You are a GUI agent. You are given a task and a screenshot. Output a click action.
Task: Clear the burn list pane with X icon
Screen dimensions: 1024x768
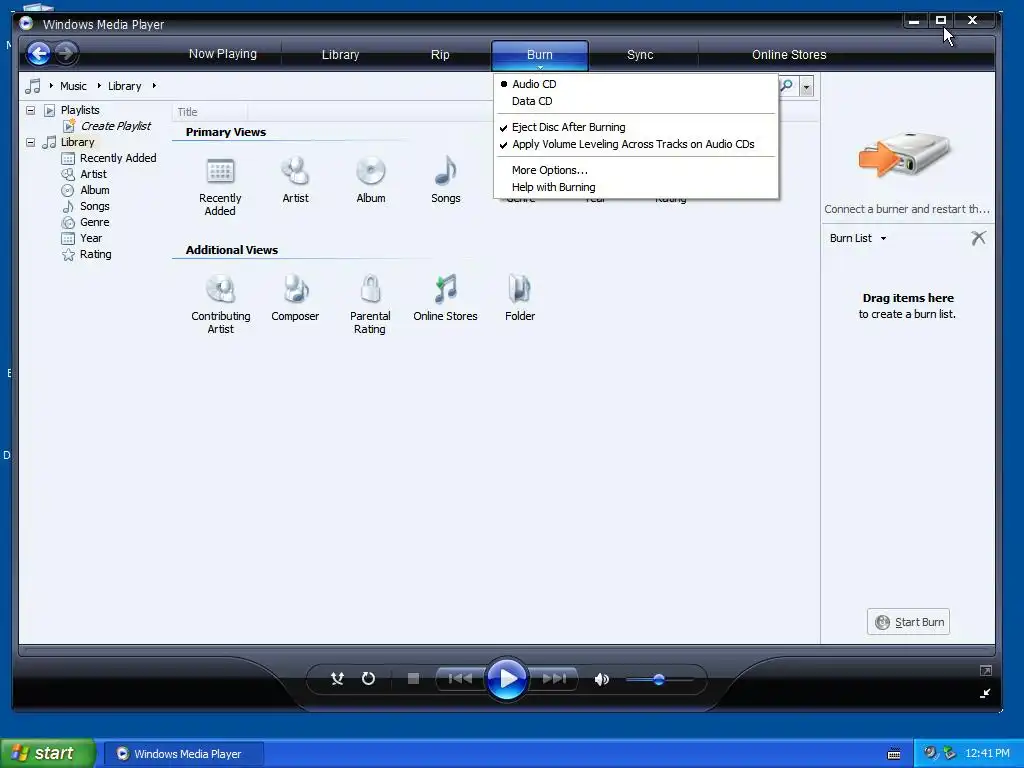[x=978, y=238]
